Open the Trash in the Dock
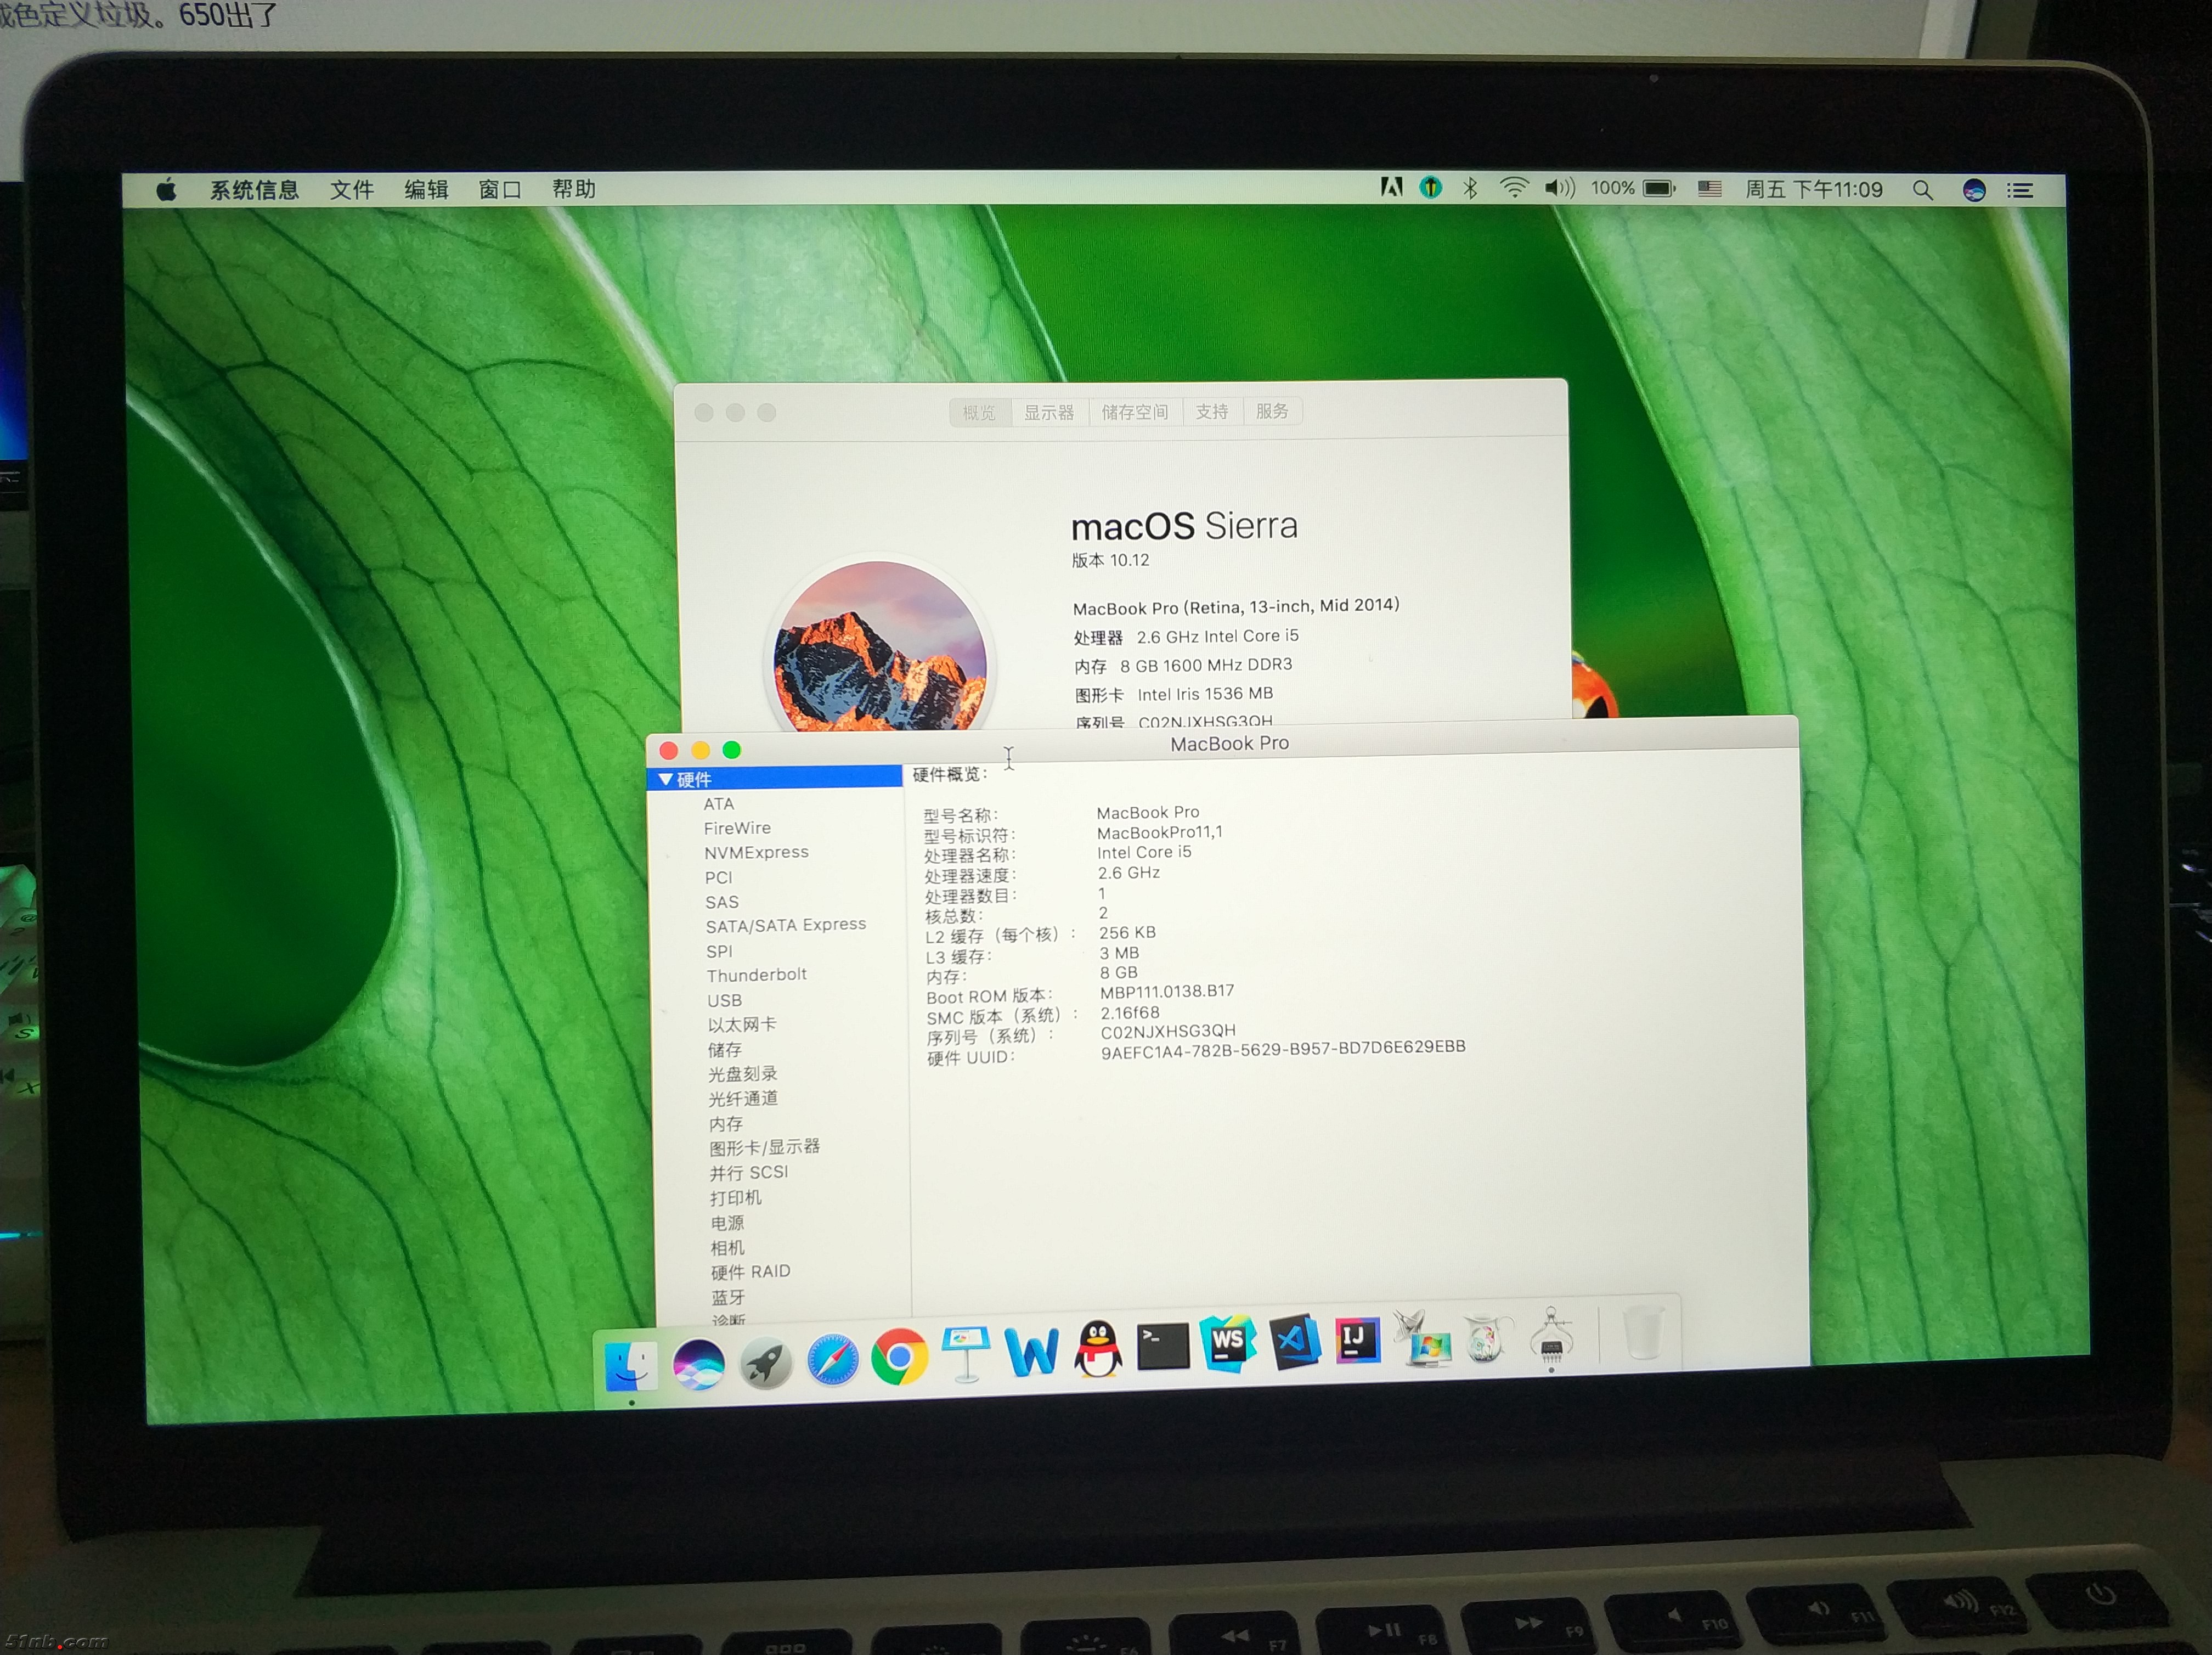 coord(1642,1332)
